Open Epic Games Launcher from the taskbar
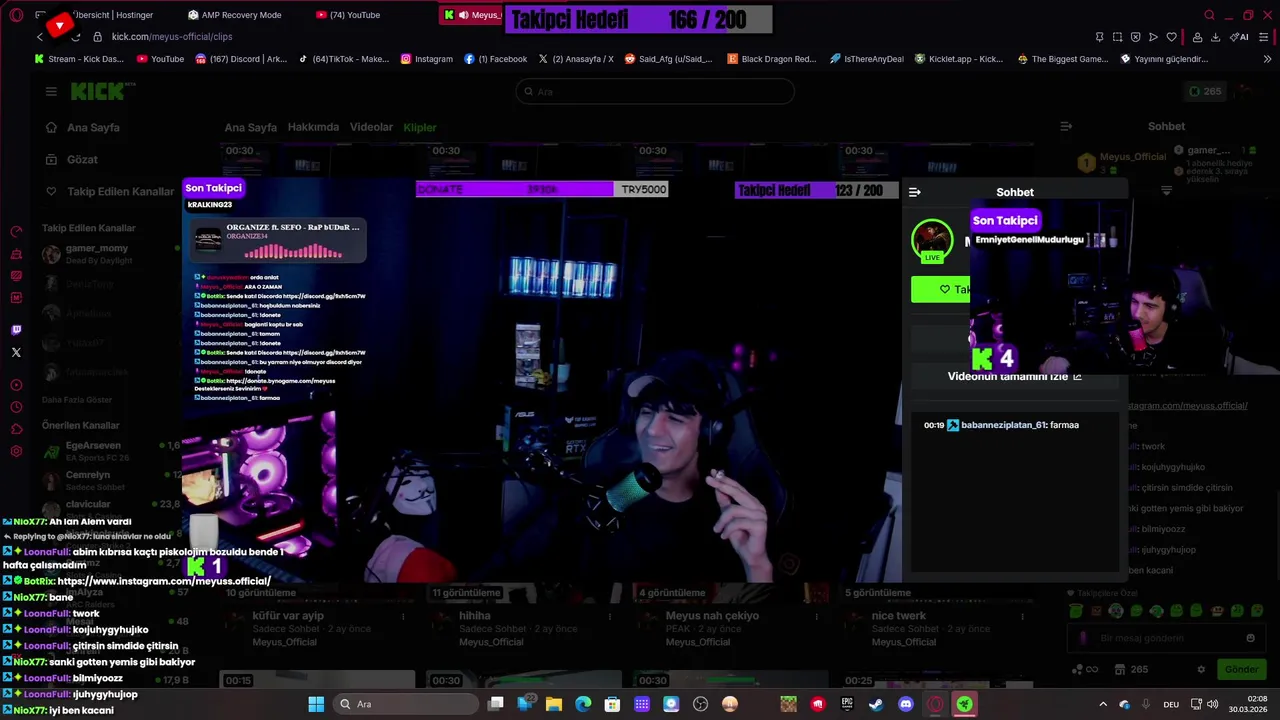Image resolution: width=1280 pixels, height=720 pixels. coord(847,704)
